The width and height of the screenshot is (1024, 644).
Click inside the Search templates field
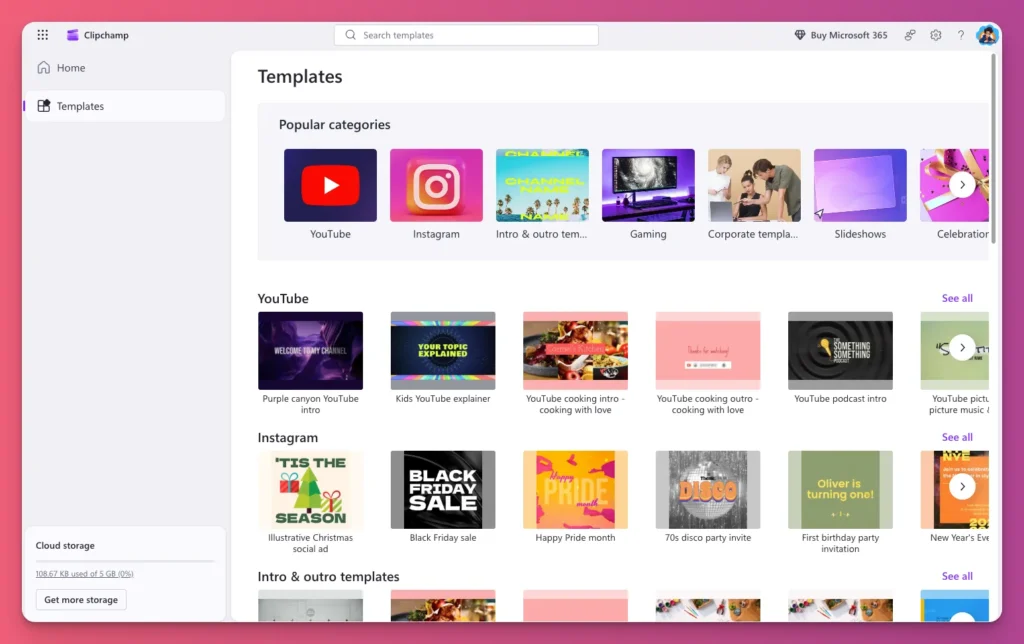[x=466, y=34]
